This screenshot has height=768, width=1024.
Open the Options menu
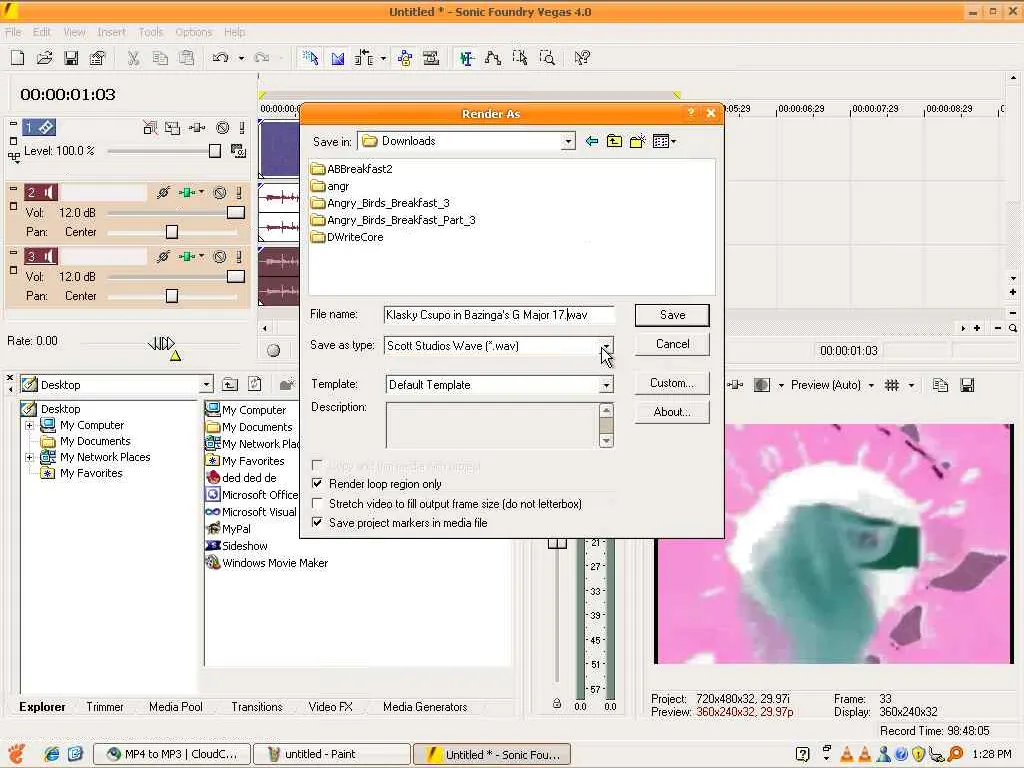pos(193,32)
